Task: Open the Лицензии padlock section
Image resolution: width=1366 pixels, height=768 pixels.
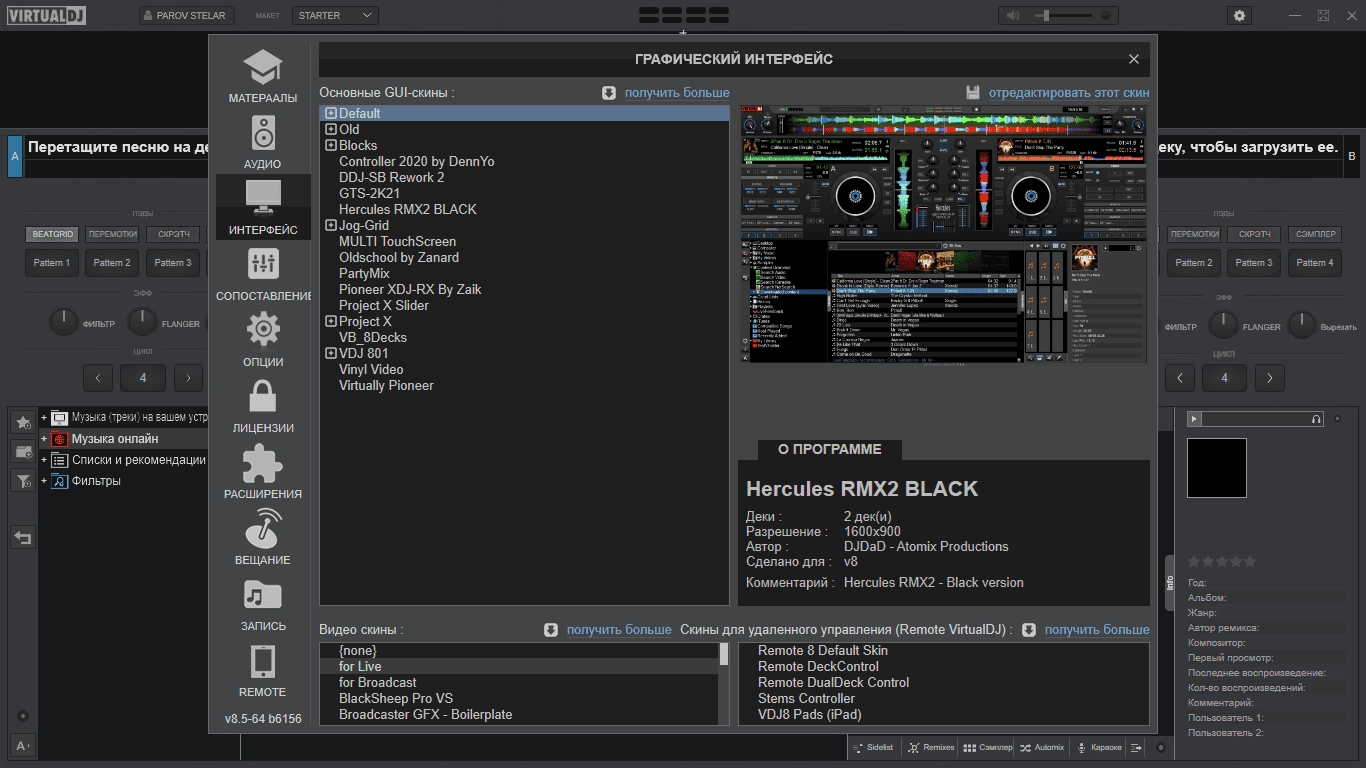Action: [x=263, y=406]
